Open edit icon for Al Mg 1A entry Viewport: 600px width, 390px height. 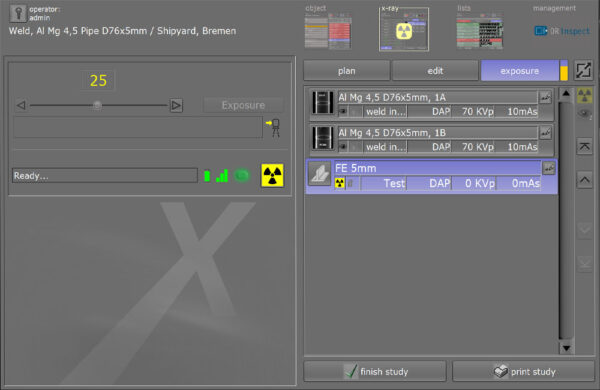tap(545, 98)
